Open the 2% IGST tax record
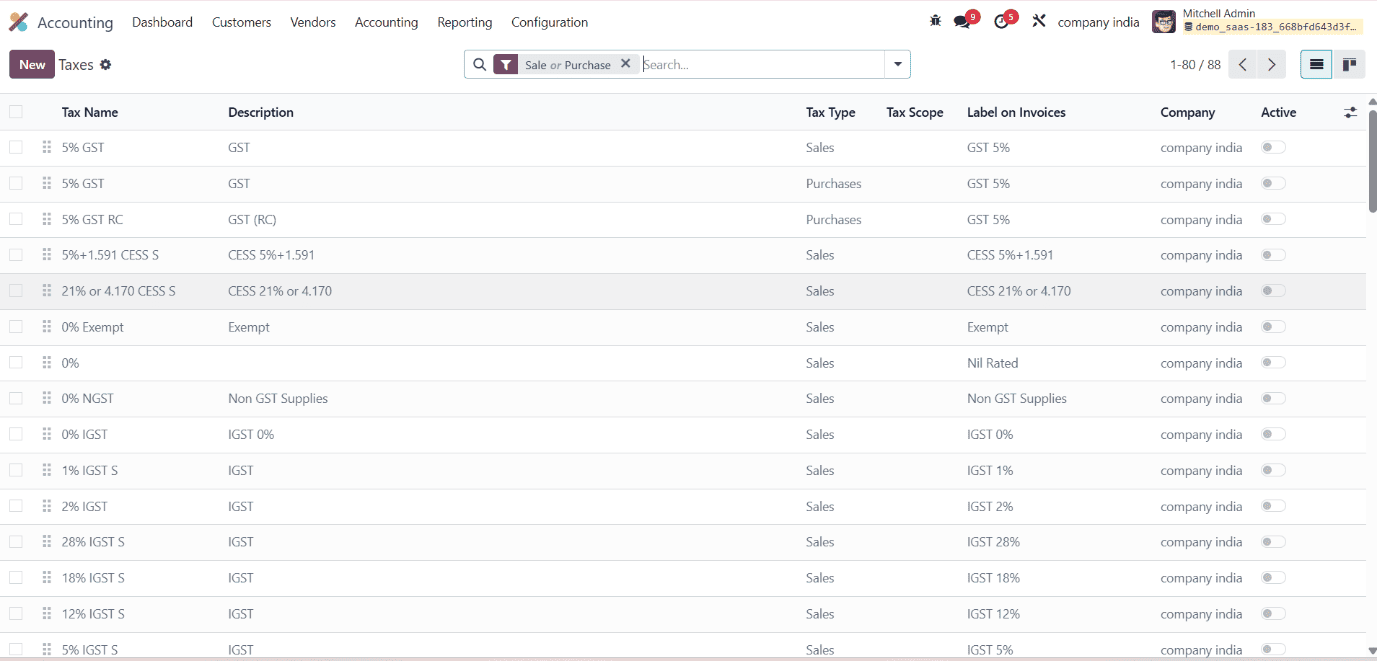The height and width of the screenshot is (661, 1377). 84,506
